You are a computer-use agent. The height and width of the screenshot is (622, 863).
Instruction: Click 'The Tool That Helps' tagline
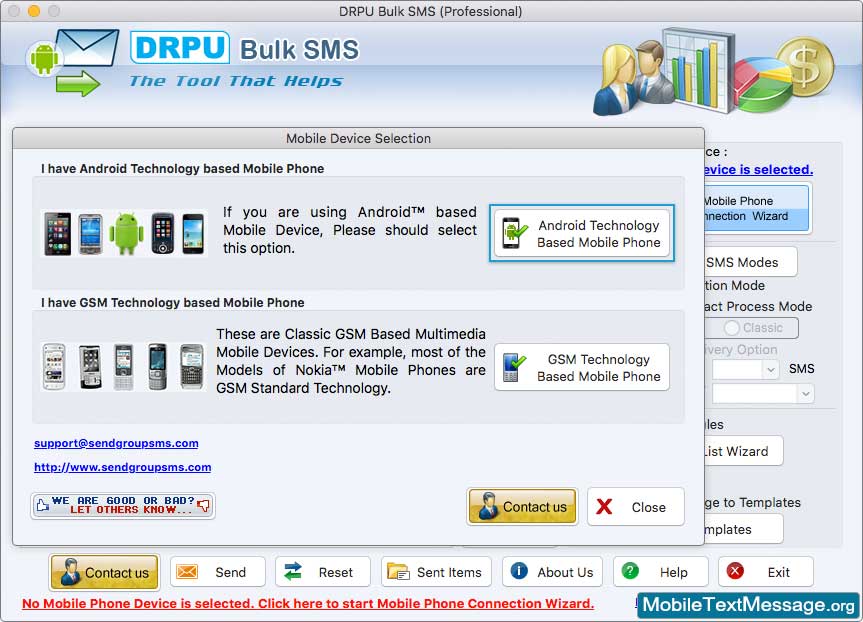236,81
